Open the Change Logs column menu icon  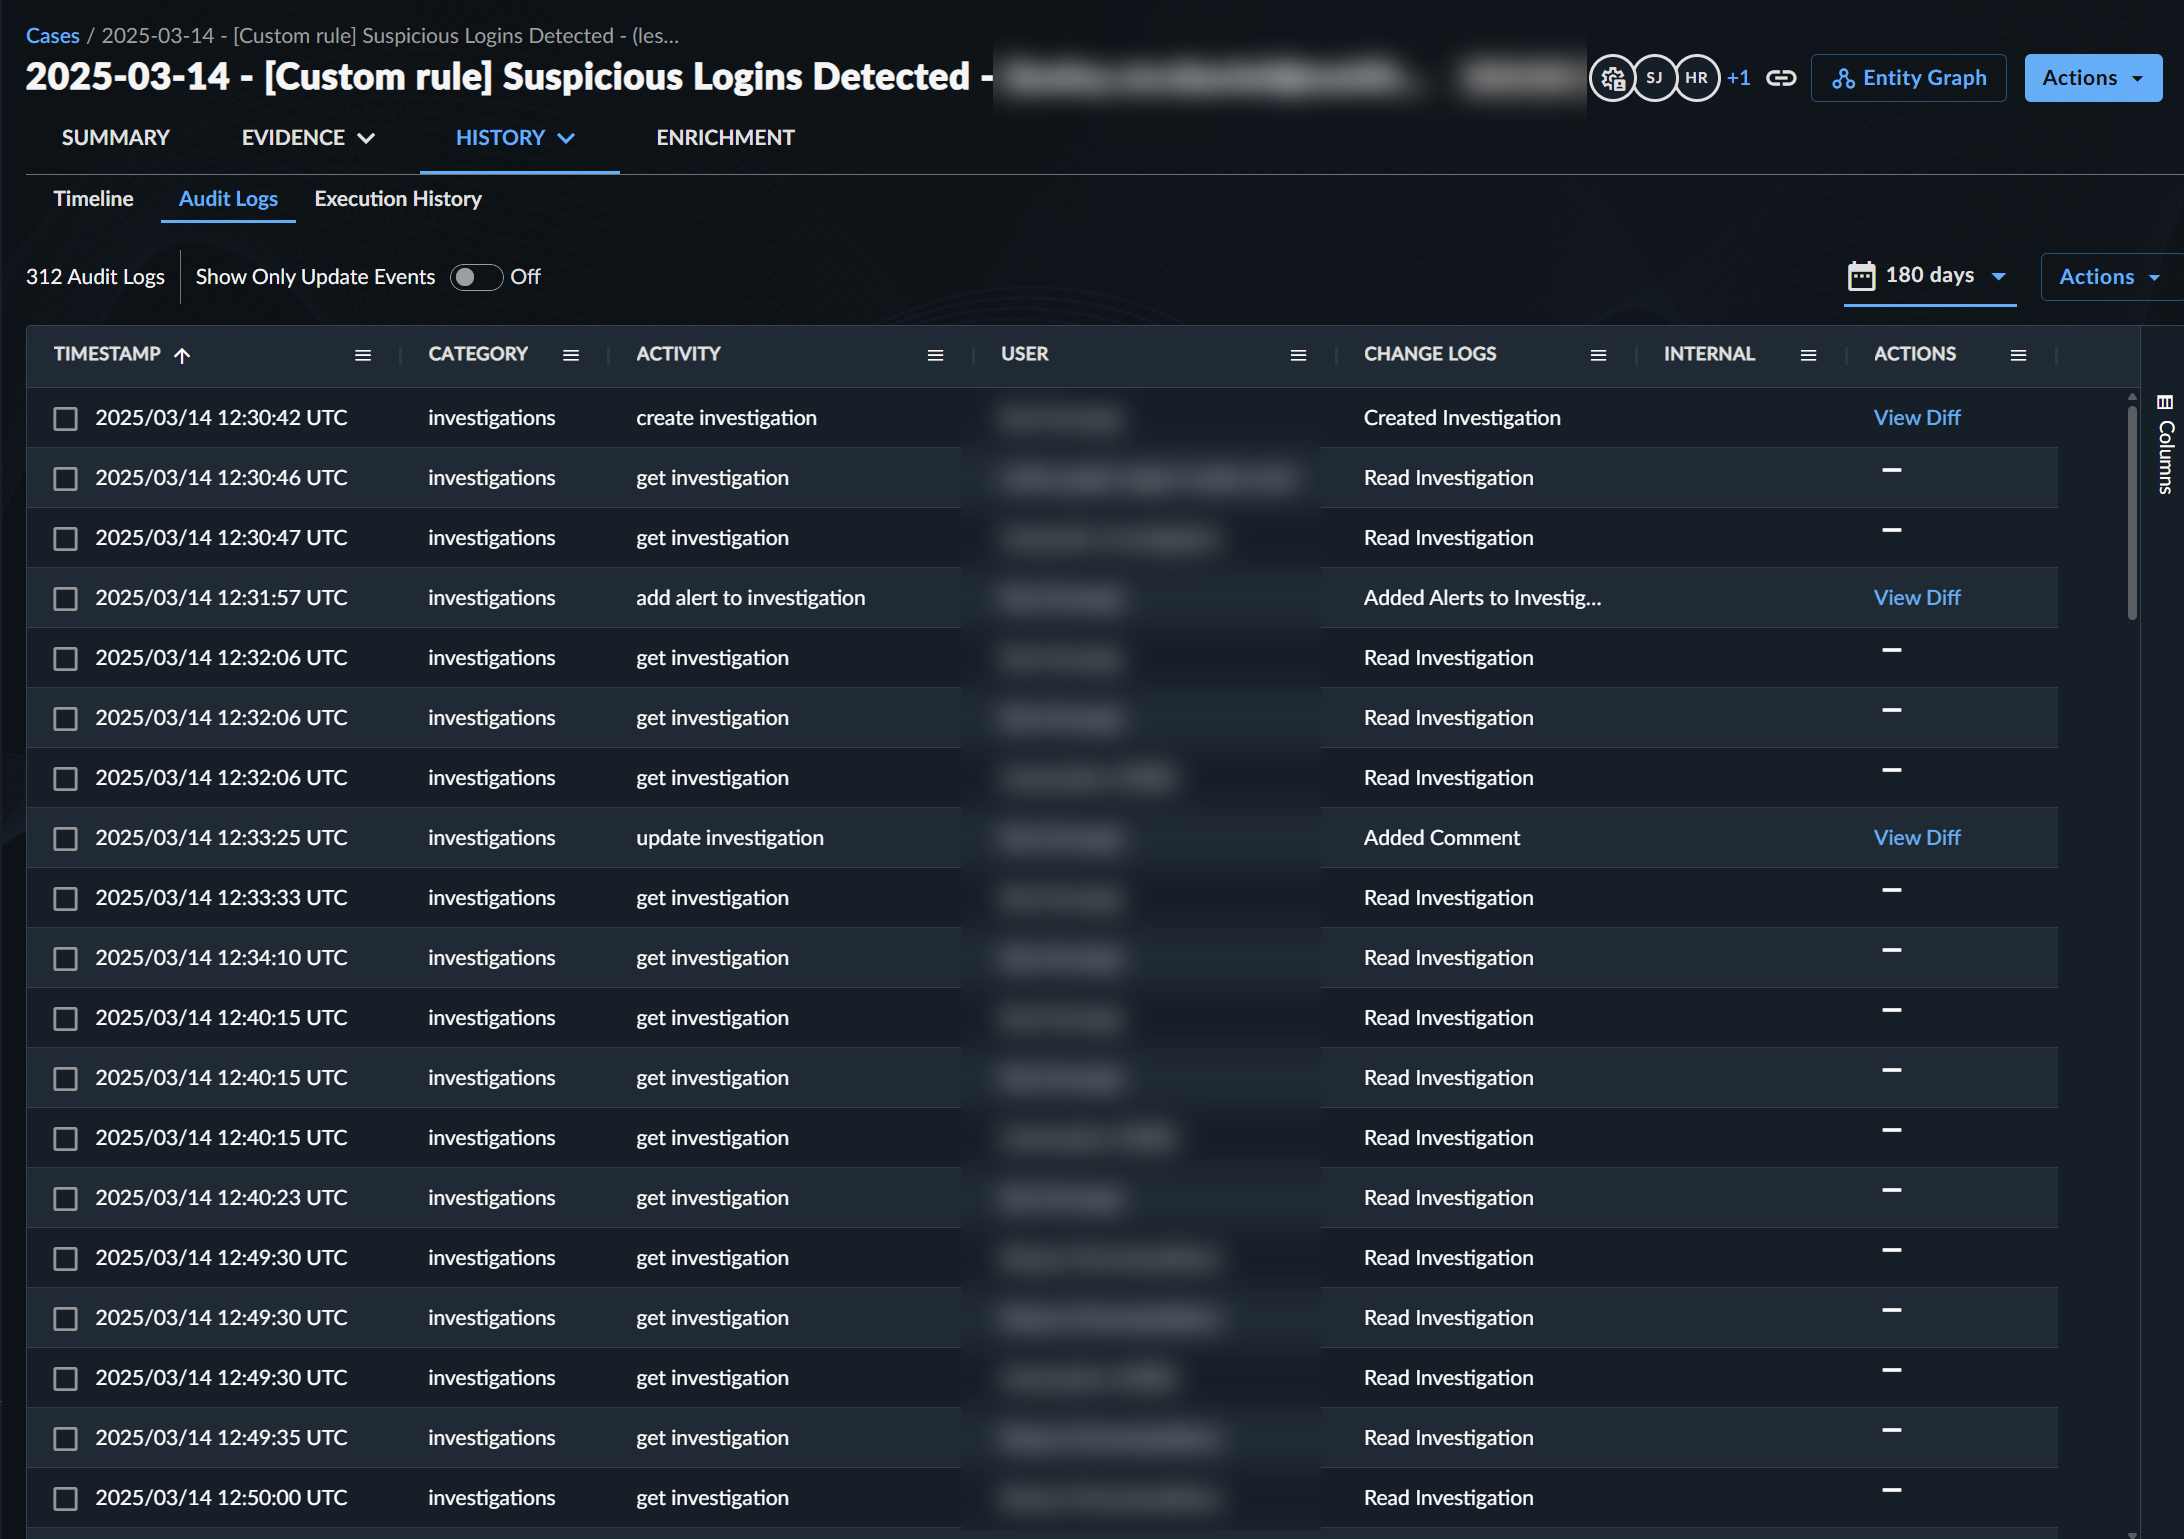(1598, 355)
